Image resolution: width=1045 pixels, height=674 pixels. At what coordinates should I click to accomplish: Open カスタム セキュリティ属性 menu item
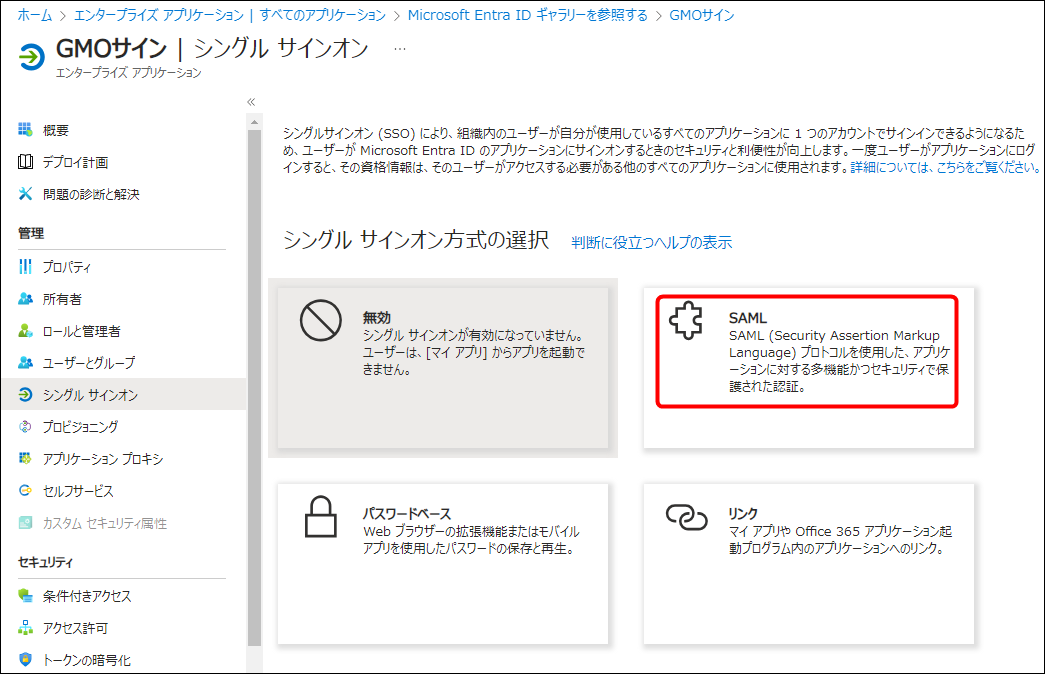tap(105, 523)
